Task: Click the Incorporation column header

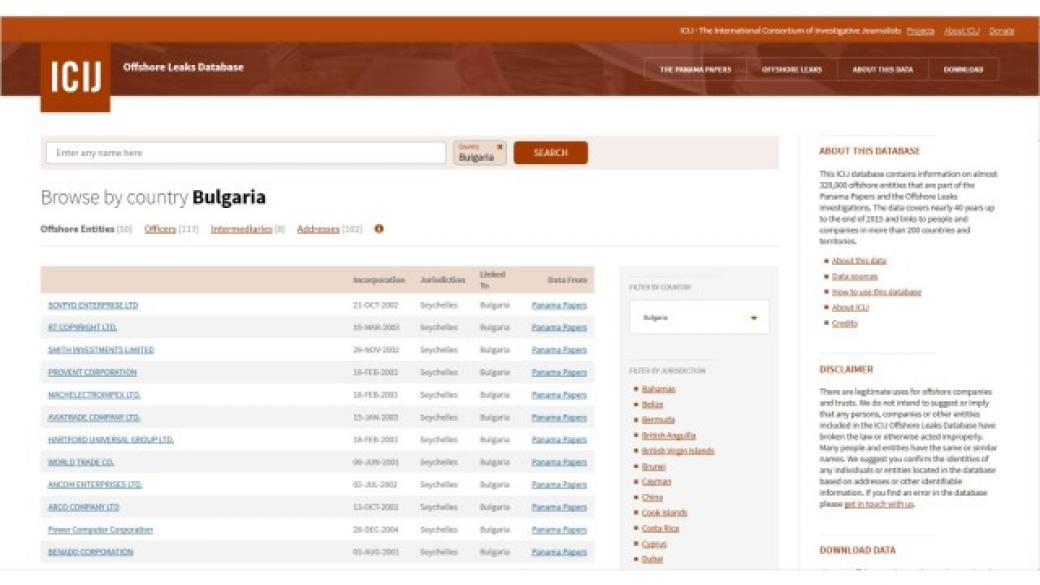Action: click(x=379, y=280)
